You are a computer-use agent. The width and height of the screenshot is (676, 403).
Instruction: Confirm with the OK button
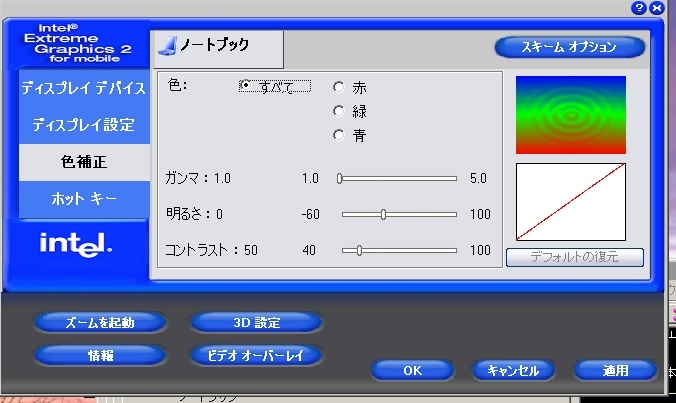(413, 371)
